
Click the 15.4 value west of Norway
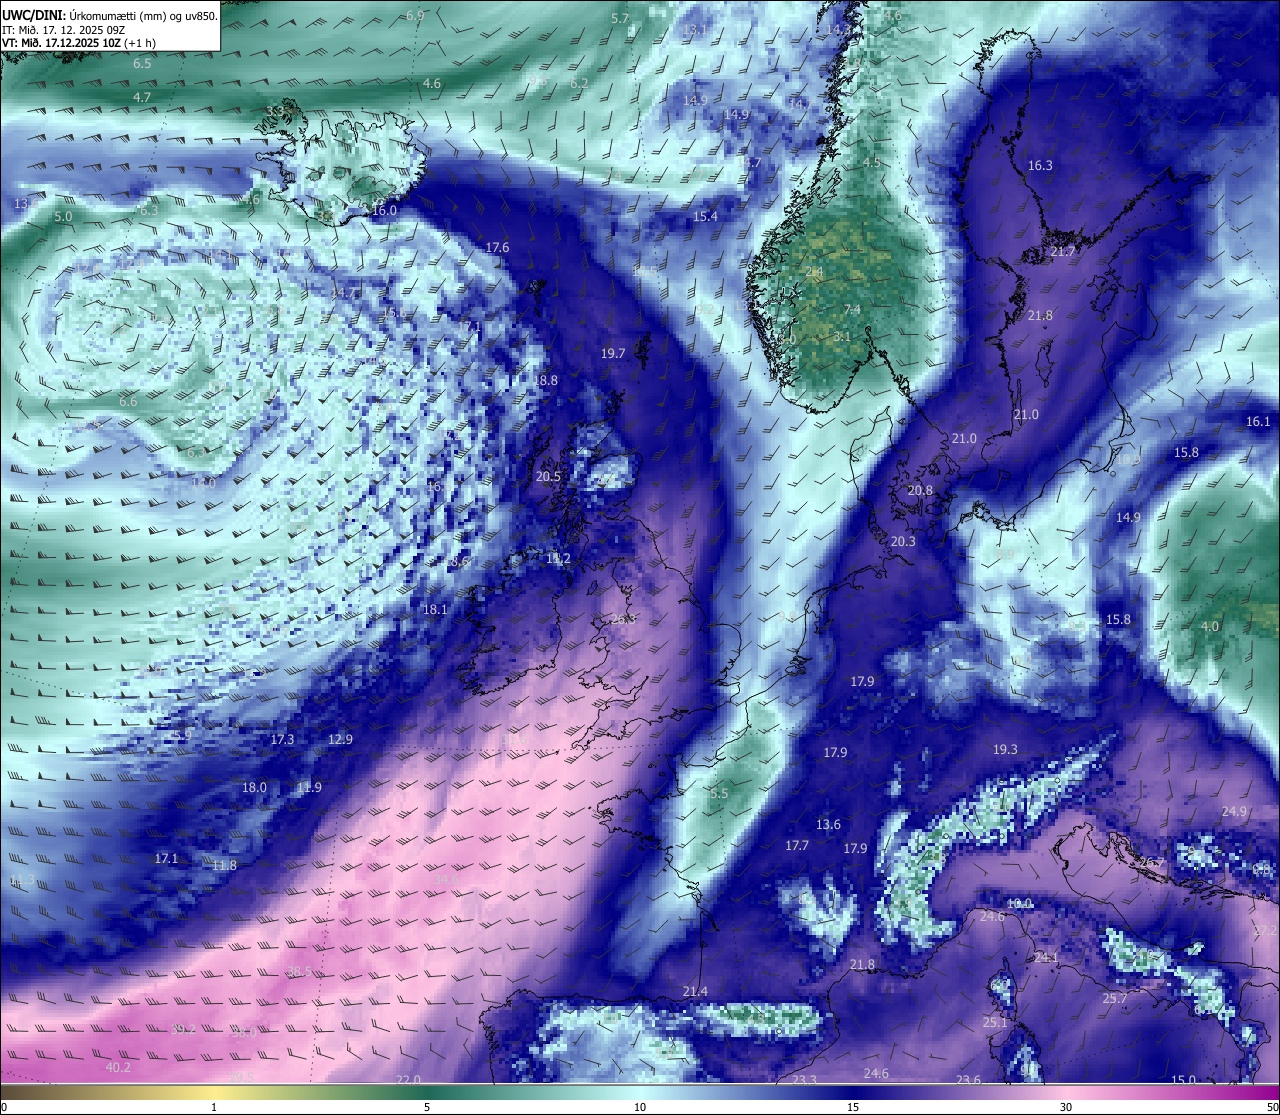pos(705,216)
